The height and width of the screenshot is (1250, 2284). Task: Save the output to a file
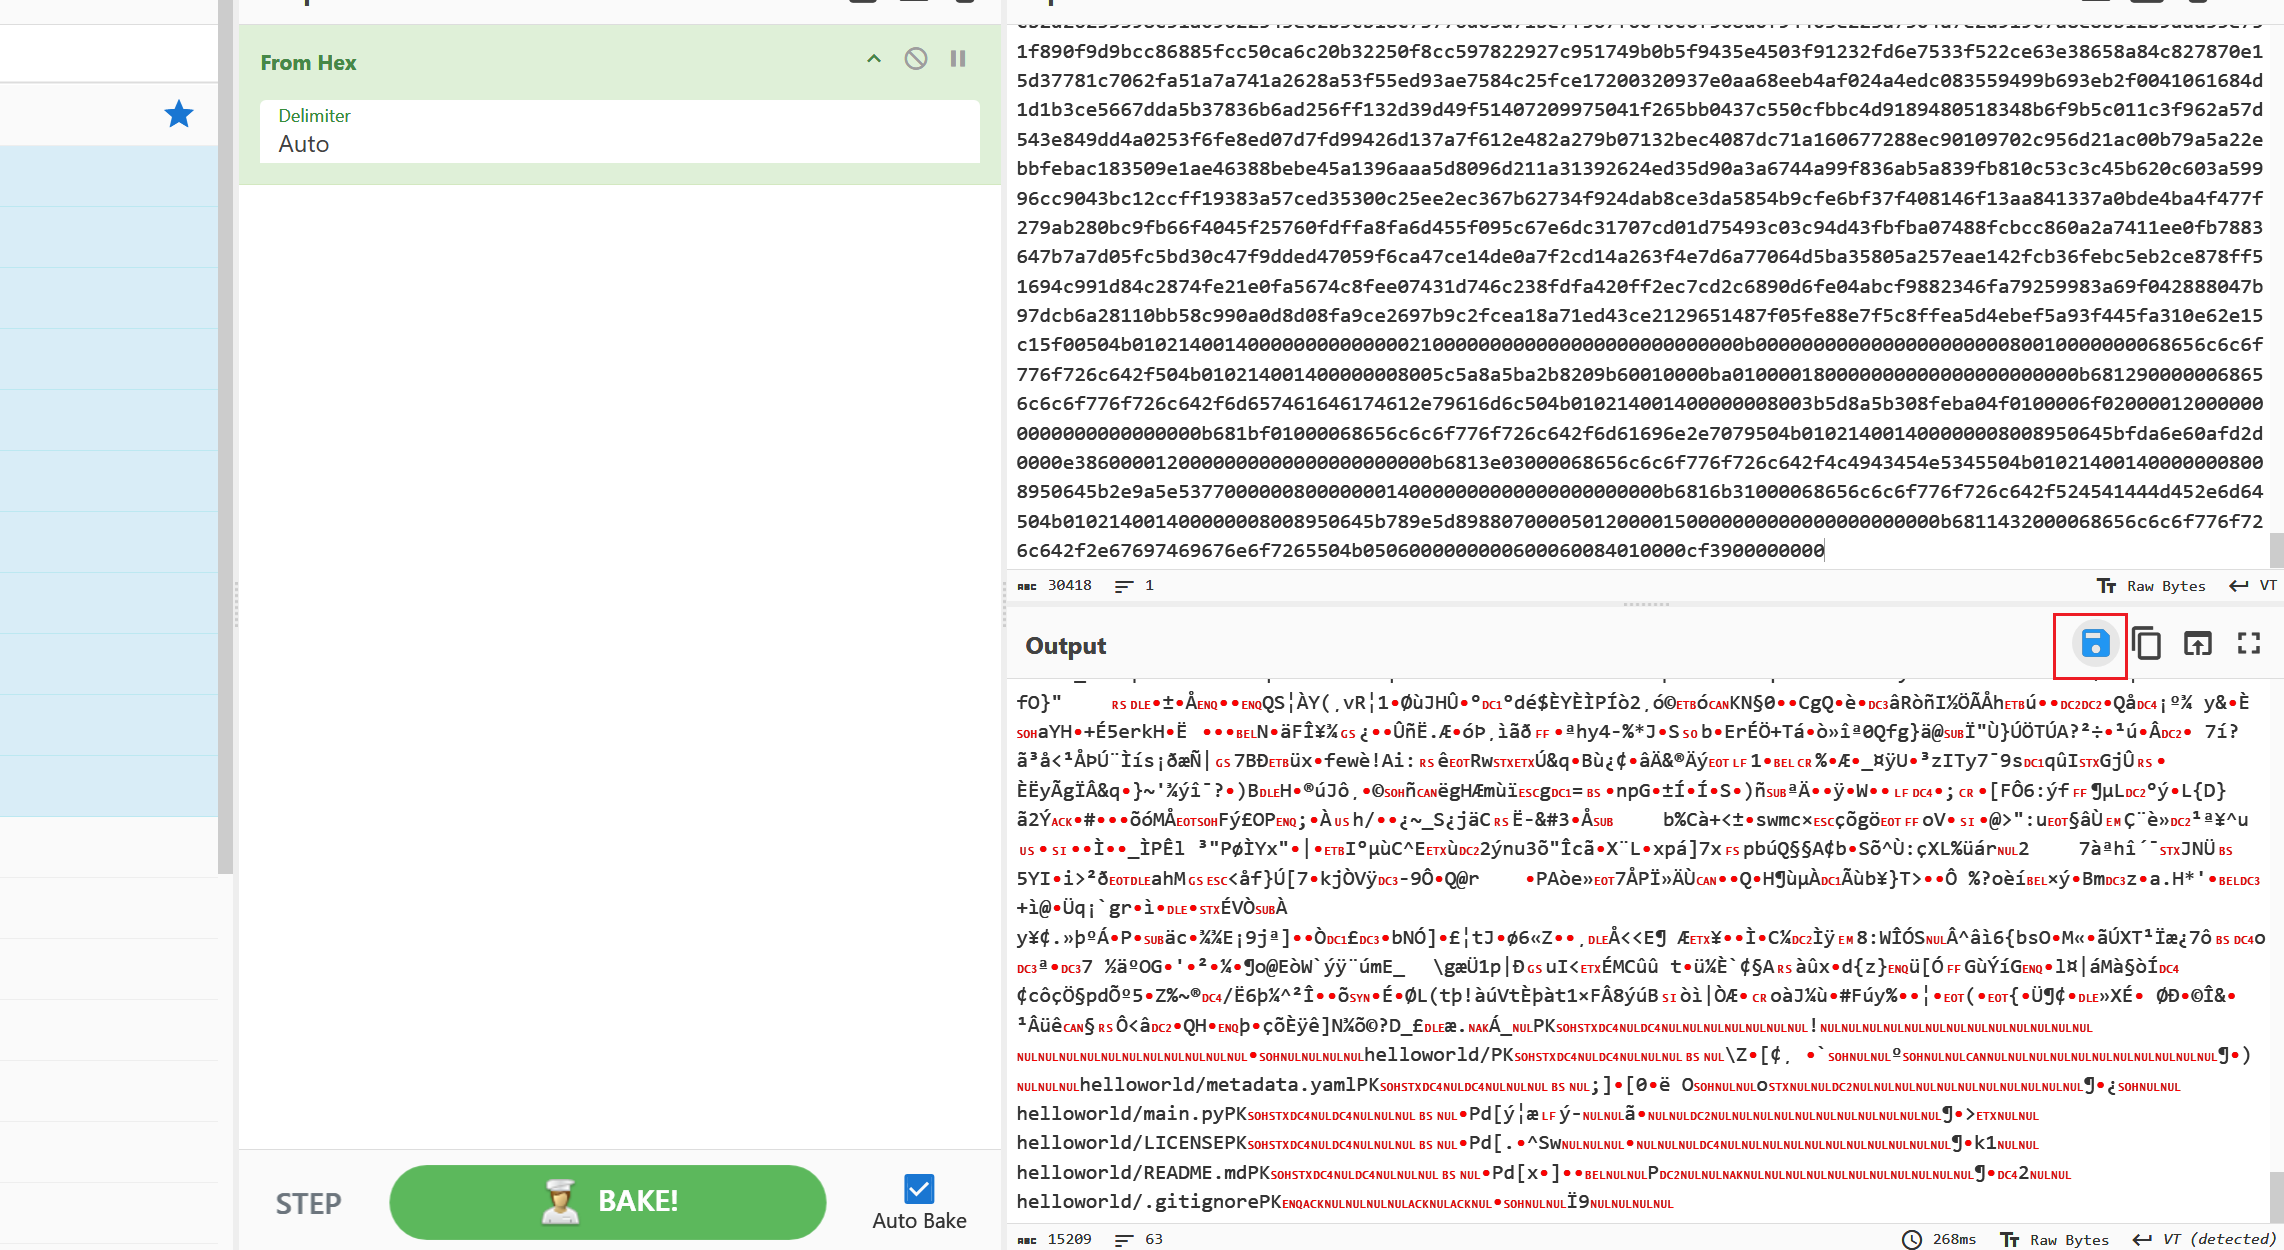pos(2094,645)
